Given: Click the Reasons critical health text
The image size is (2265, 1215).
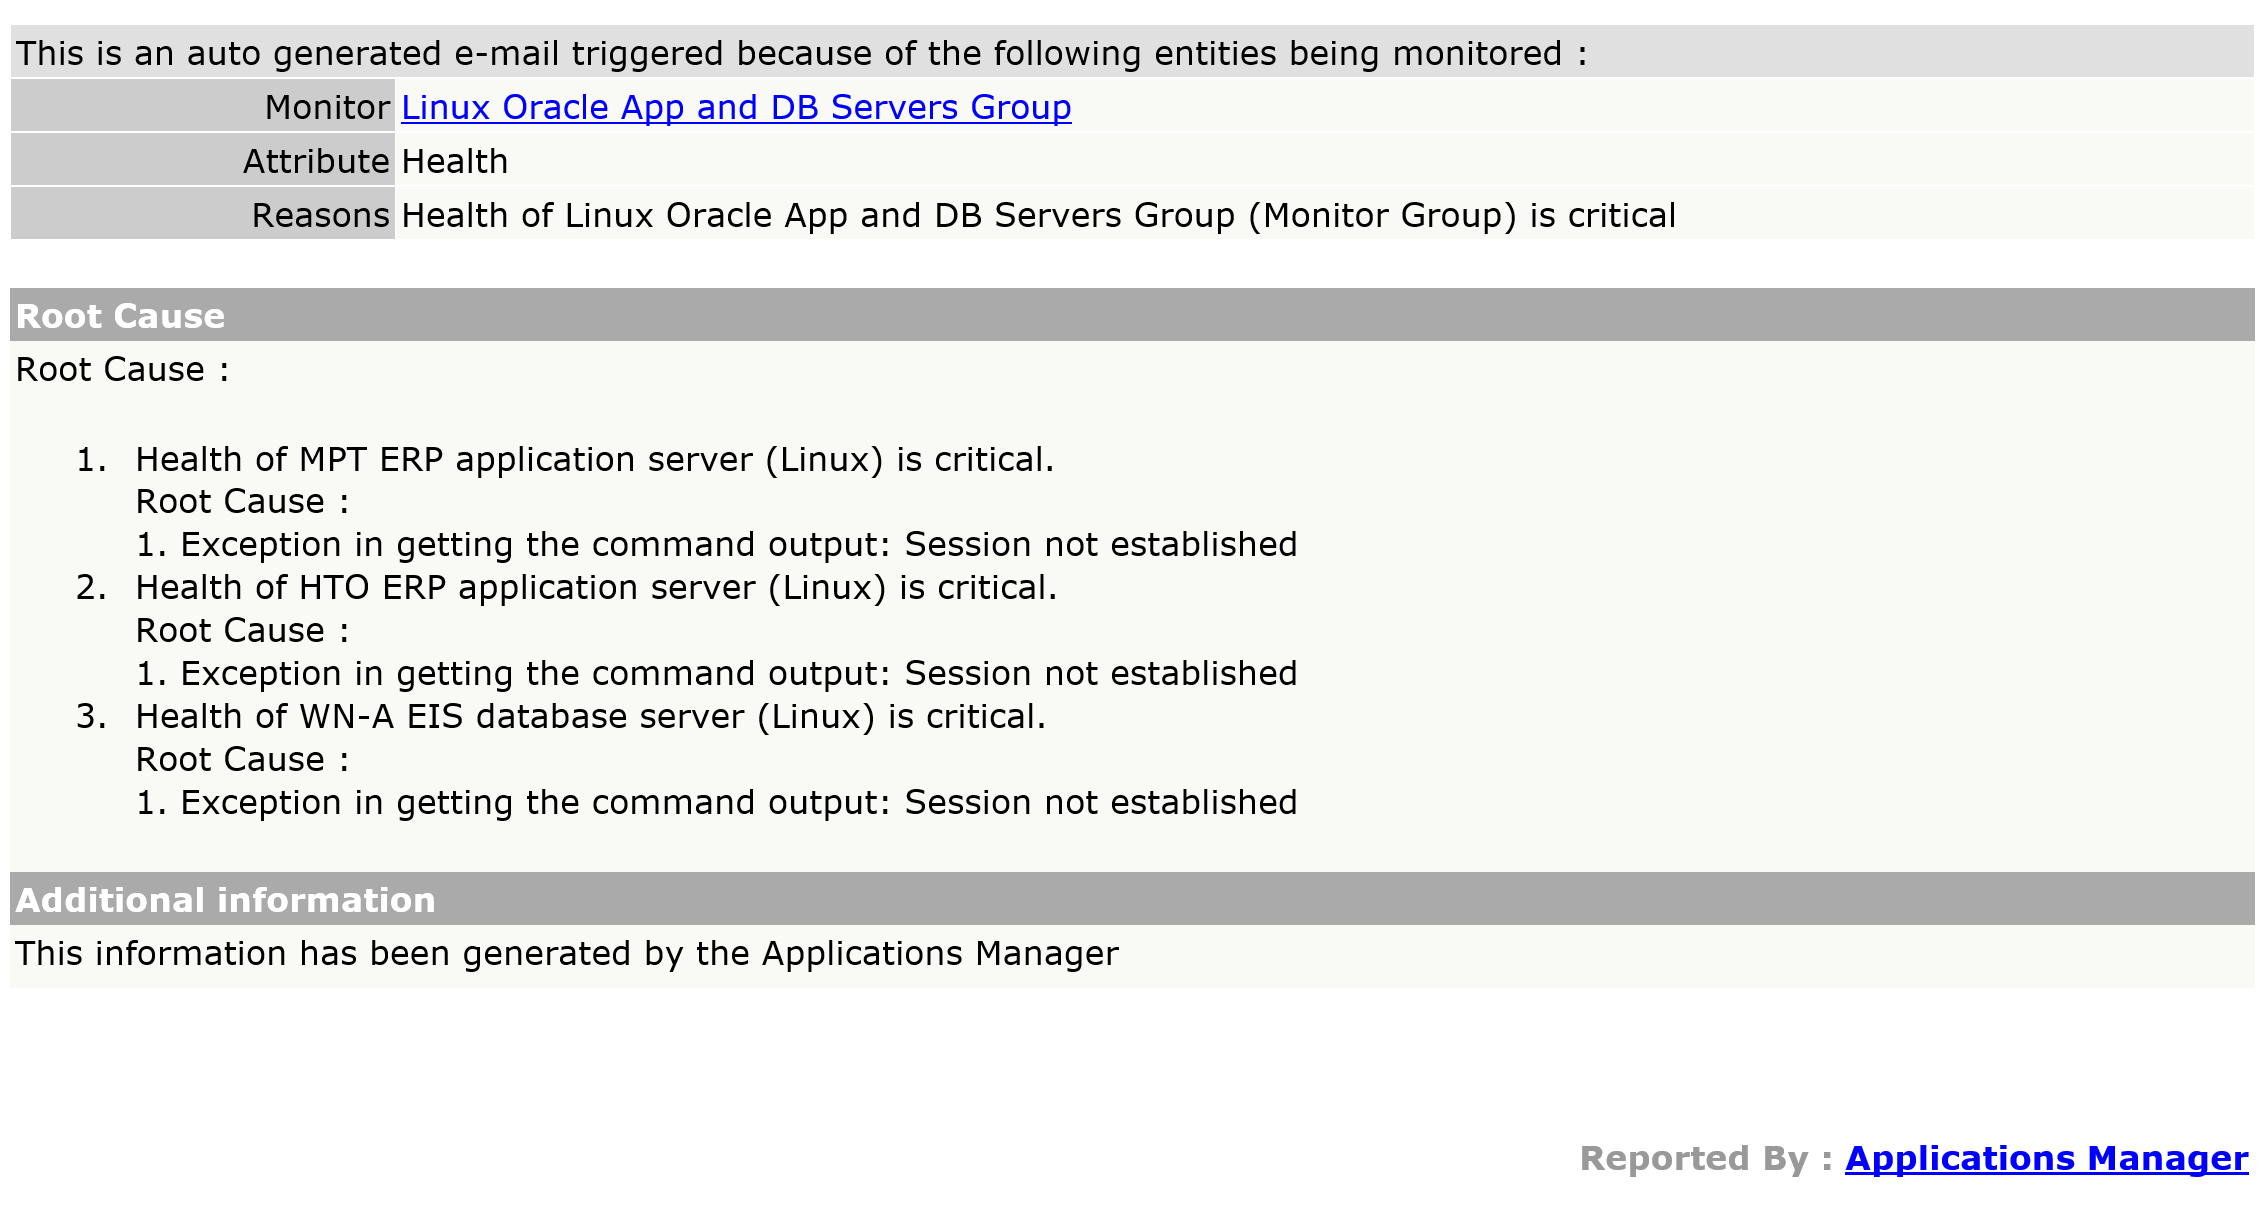Looking at the screenshot, I should (x=1037, y=215).
